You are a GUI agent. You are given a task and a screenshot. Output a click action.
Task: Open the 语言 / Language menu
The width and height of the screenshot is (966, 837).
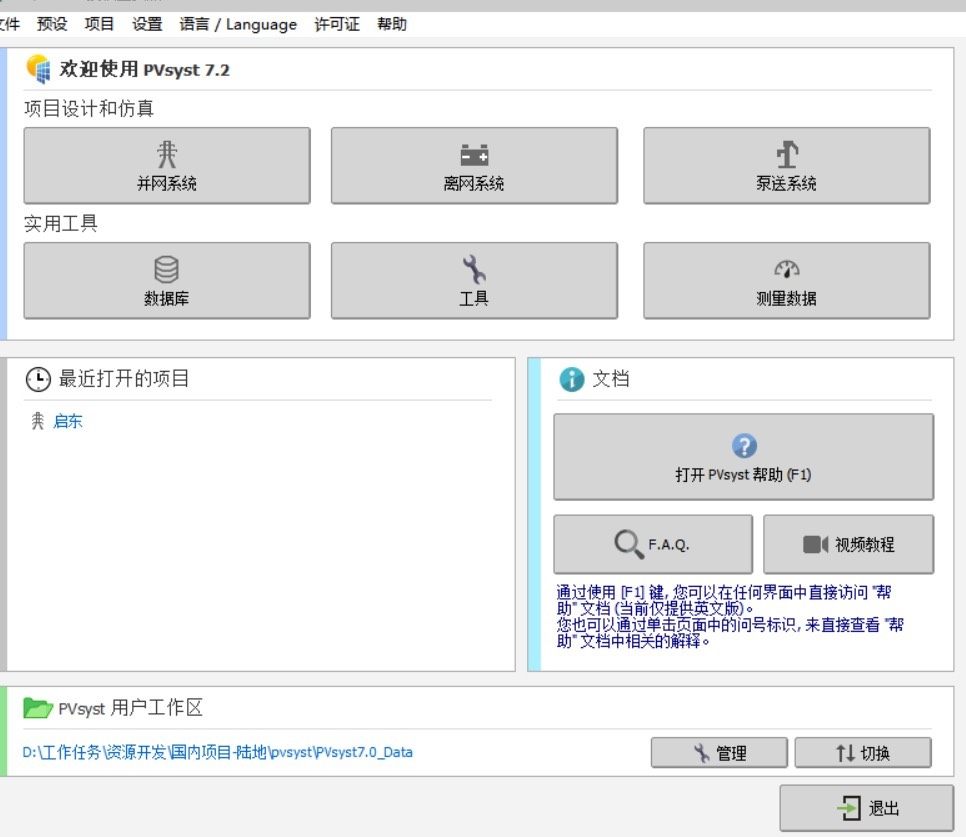coord(238,24)
